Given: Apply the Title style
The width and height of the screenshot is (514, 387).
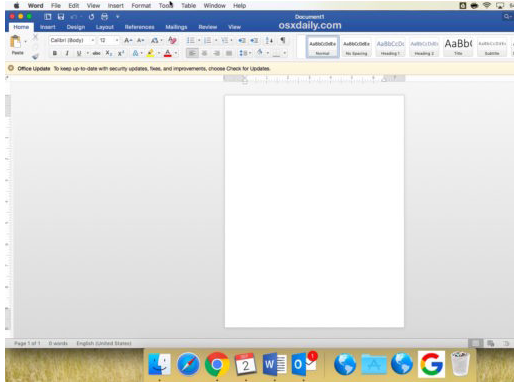Looking at the screenshot, I should pyautogui.click(x=458, y=47).
